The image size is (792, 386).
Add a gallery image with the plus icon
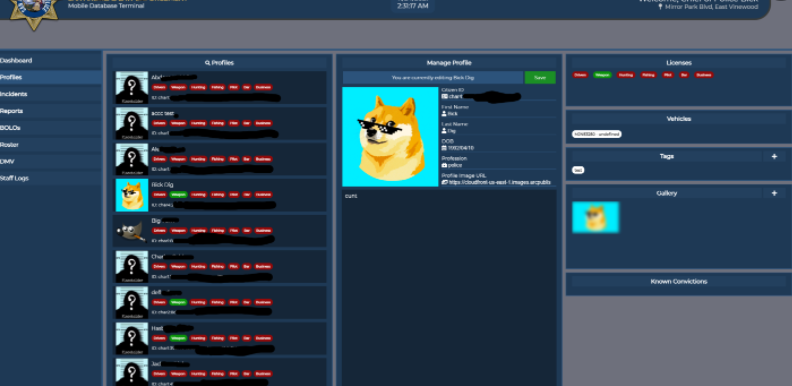(x=774, y=193)
